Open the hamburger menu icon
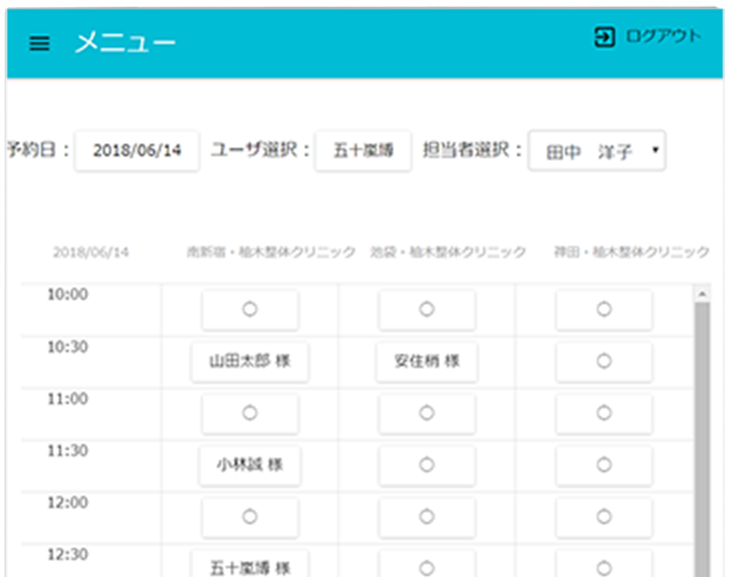Viewport: 731px width, 577px height. click(x=39, y=44)
